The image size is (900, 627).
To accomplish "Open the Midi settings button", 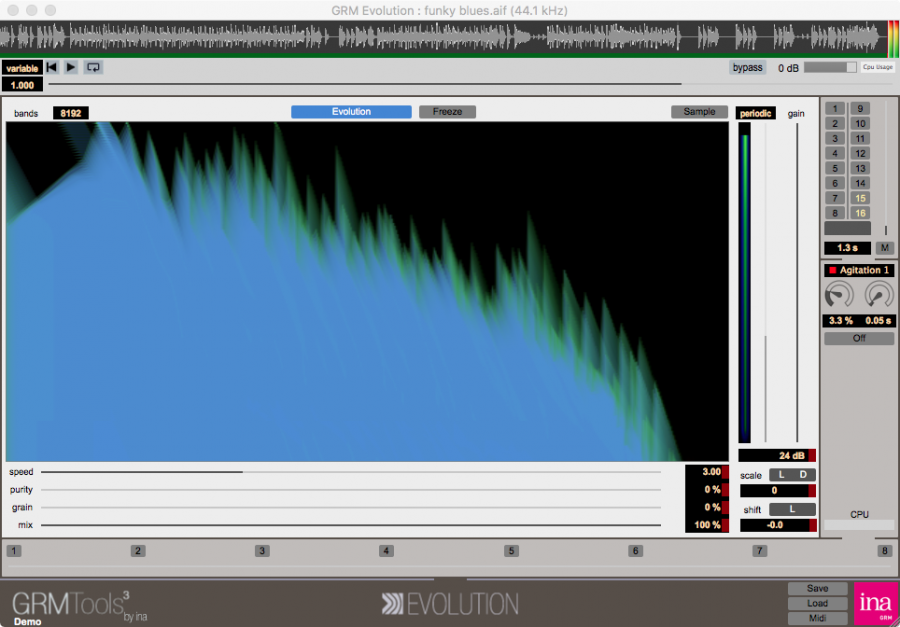I will (x=817, y=618).
